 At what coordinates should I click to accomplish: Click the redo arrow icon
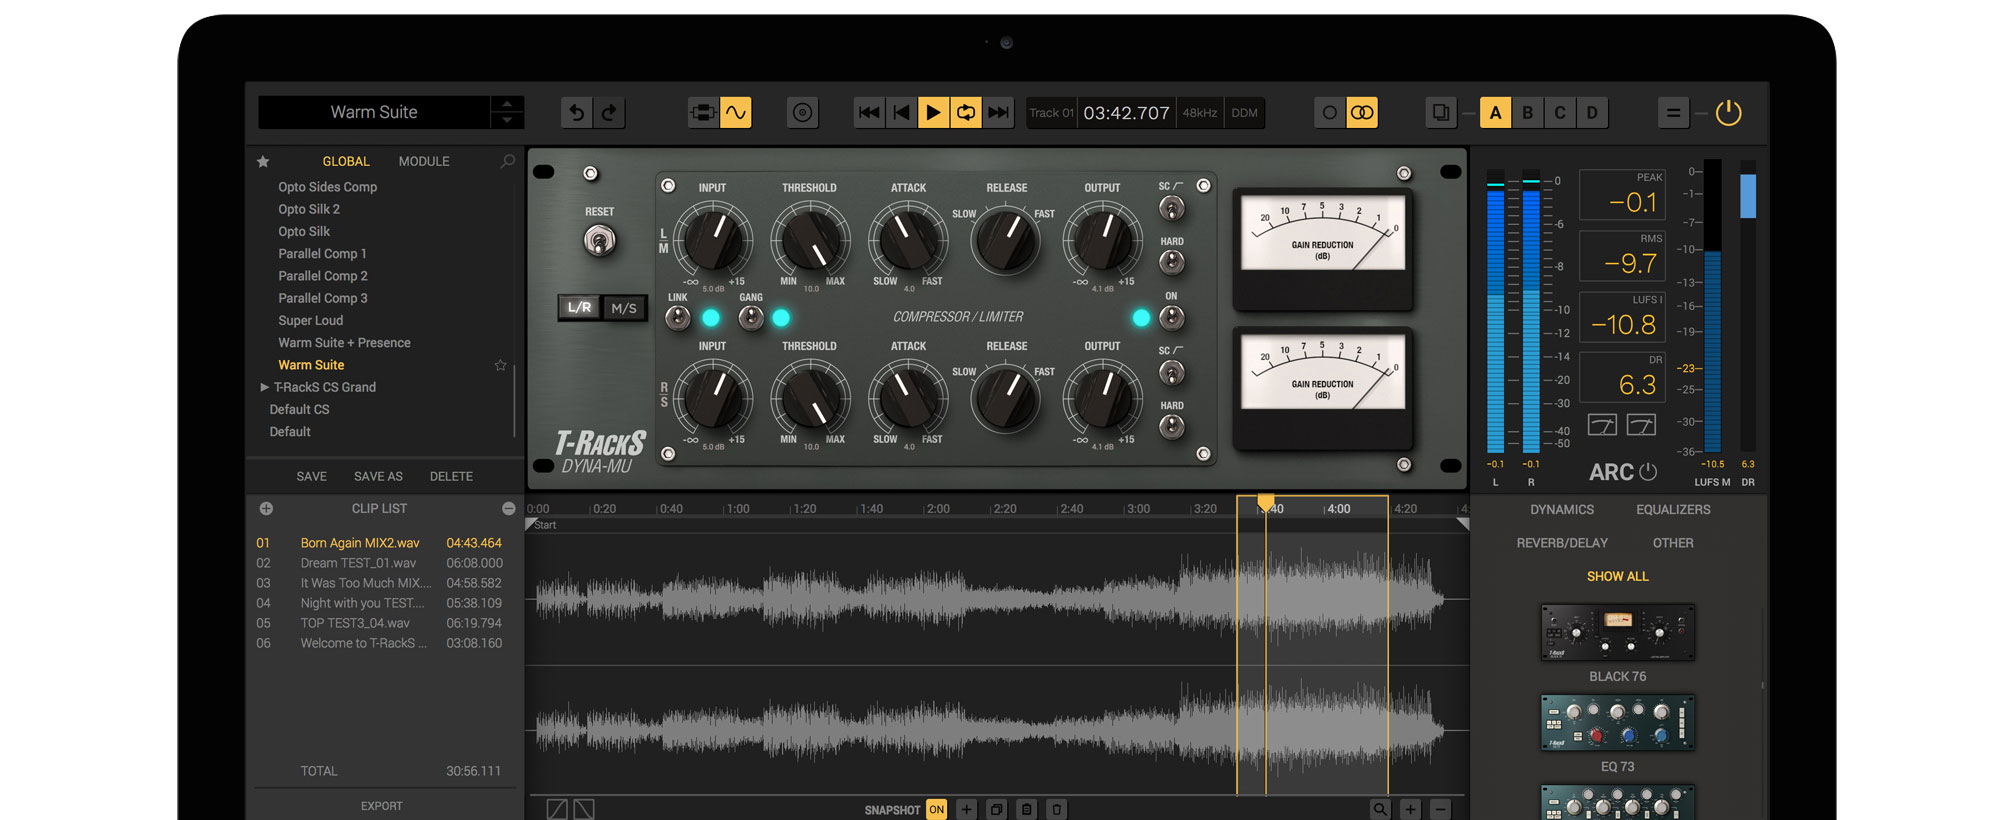[x=609, y=113]
